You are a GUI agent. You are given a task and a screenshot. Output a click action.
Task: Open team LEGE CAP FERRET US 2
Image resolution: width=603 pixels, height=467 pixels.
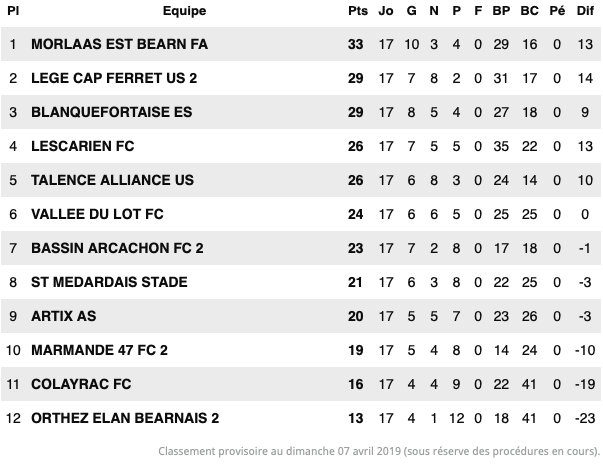(x=114, y=78)
